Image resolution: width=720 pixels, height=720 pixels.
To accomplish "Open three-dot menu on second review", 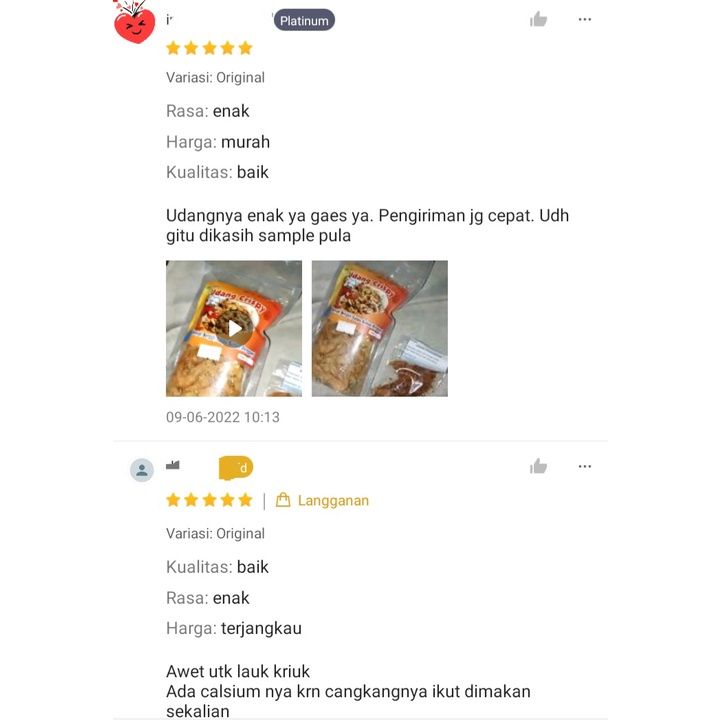I will [x=585, y=466].
